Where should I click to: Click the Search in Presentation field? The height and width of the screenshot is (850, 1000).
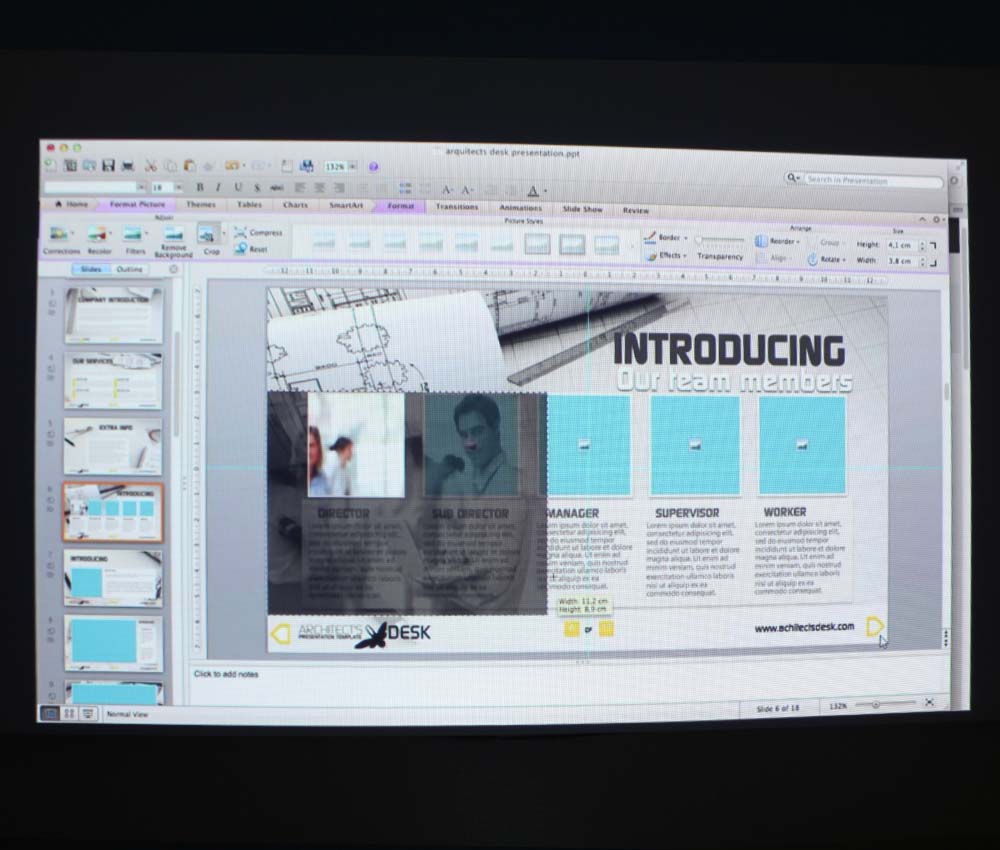point(870,181)
